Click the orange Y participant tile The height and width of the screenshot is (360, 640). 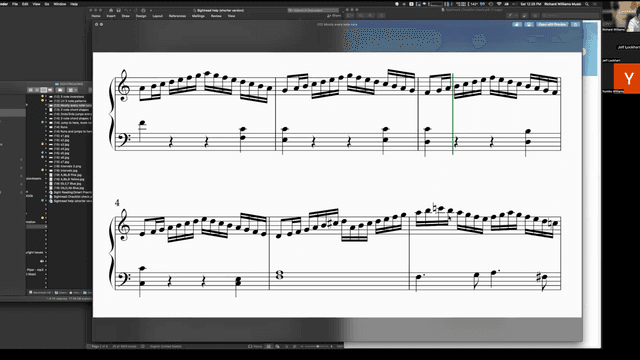pyautogui.click(x=628, y=78)
